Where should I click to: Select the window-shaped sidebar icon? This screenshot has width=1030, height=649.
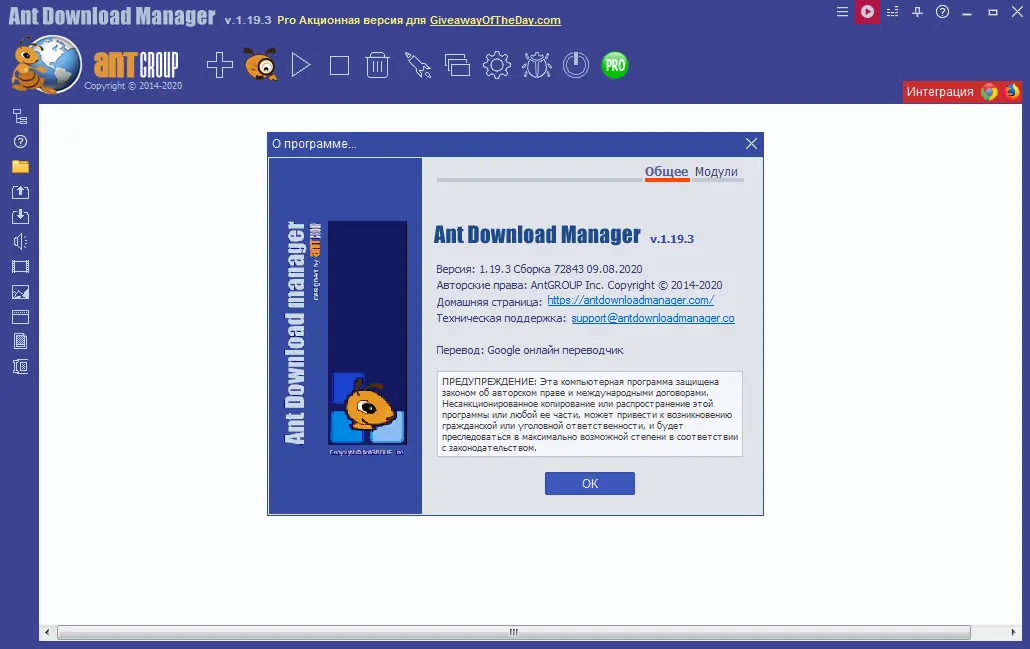coord(20,317)
